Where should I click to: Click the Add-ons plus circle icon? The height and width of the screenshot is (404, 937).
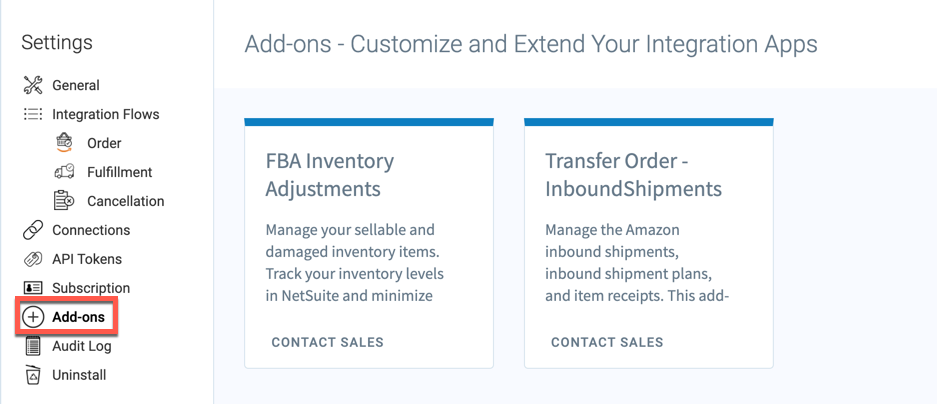click(x=33, y=317)
